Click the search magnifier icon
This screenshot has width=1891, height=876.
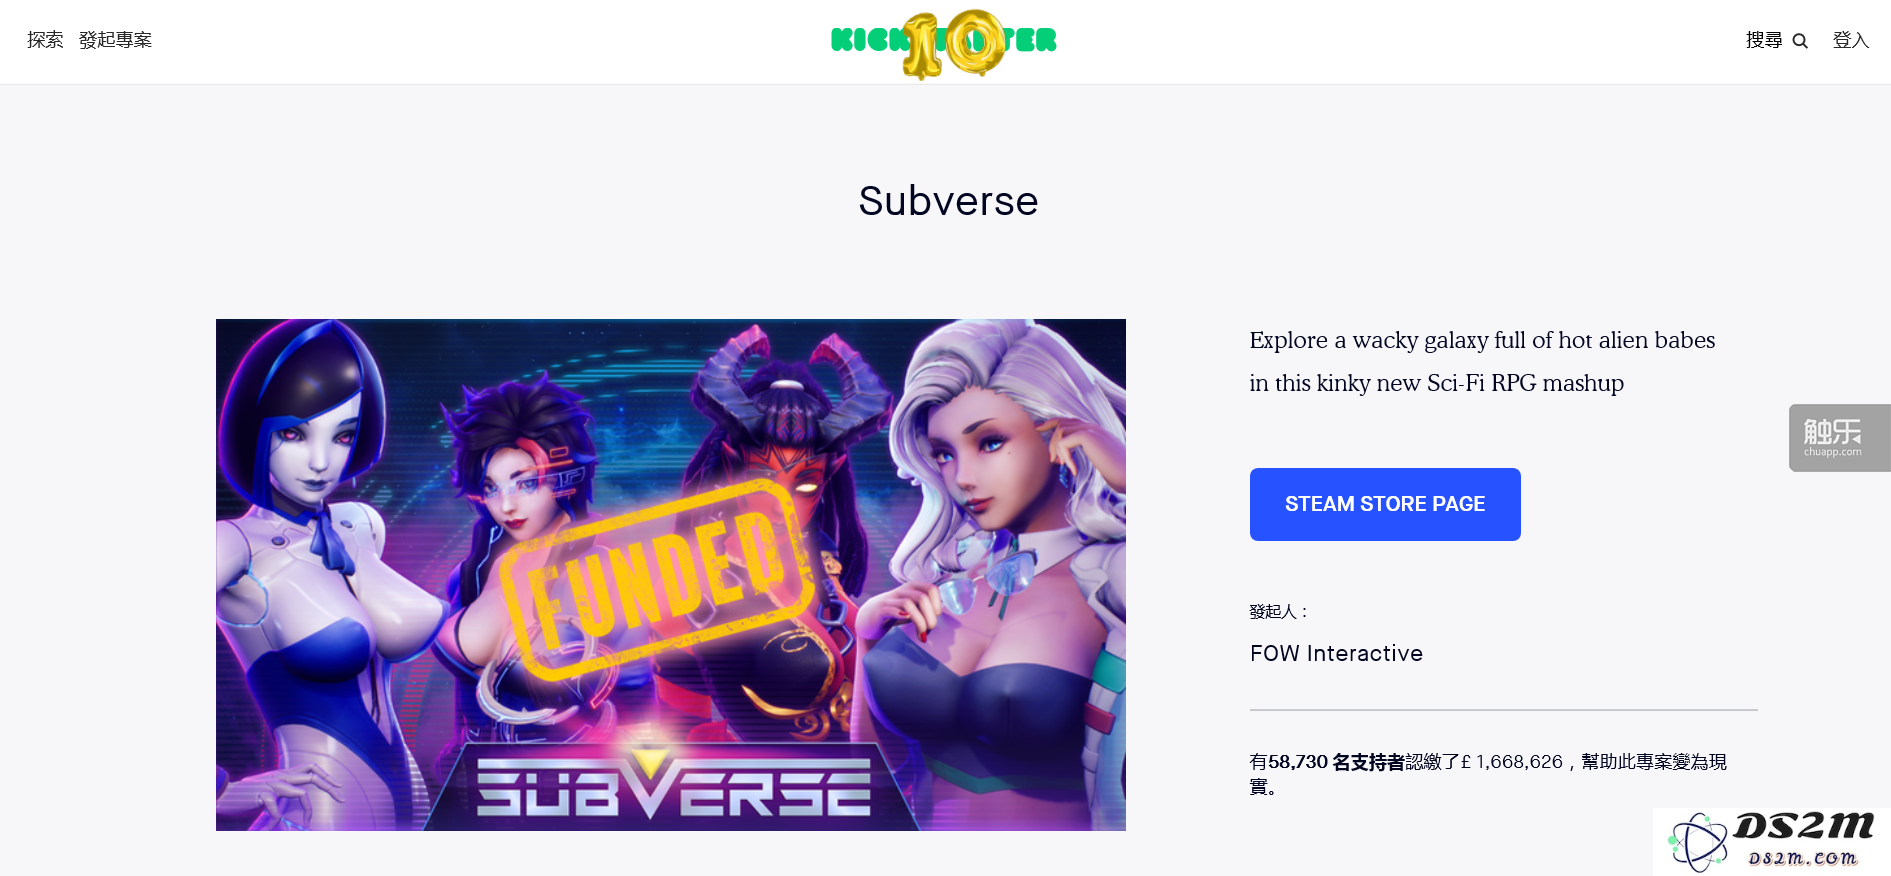coord(1800,41)
